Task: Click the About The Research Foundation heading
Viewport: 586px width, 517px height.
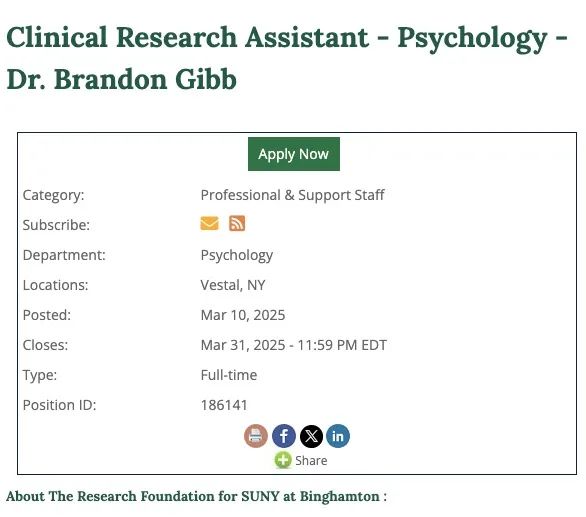Action: (x=196, y=496)
